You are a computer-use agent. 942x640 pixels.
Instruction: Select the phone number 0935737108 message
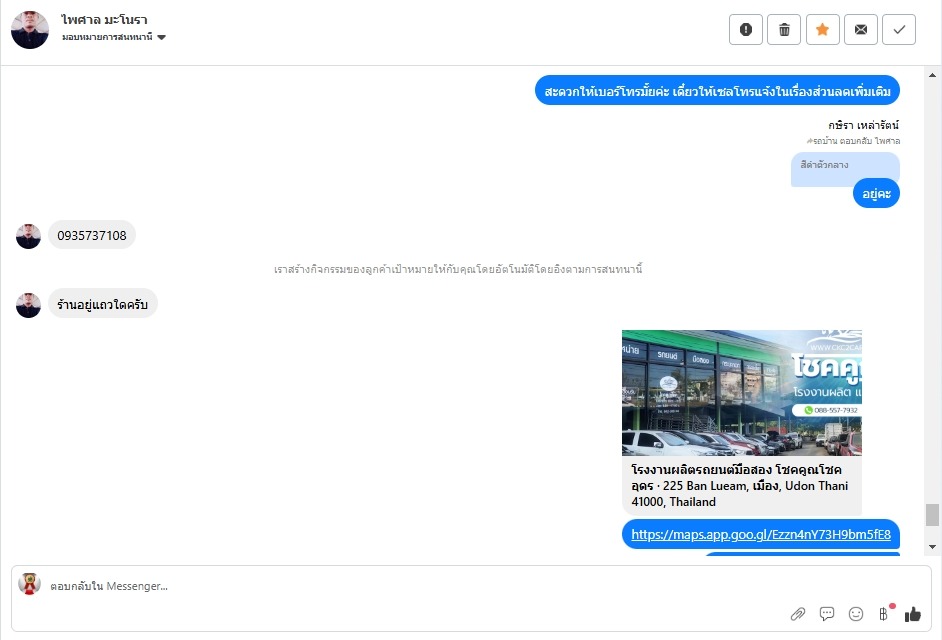tap(92, 236)
